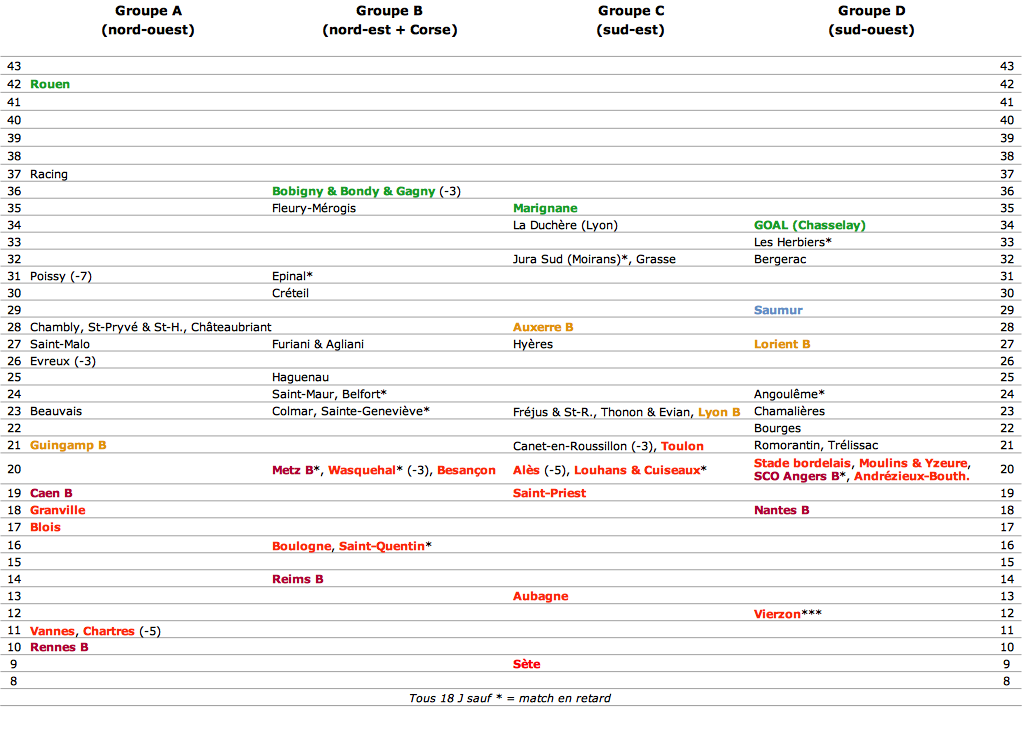The height and width of the screenshot is (736, 1026).
Task: Click the Groupe C (sud-est) heading
Action: pos(631,20)
